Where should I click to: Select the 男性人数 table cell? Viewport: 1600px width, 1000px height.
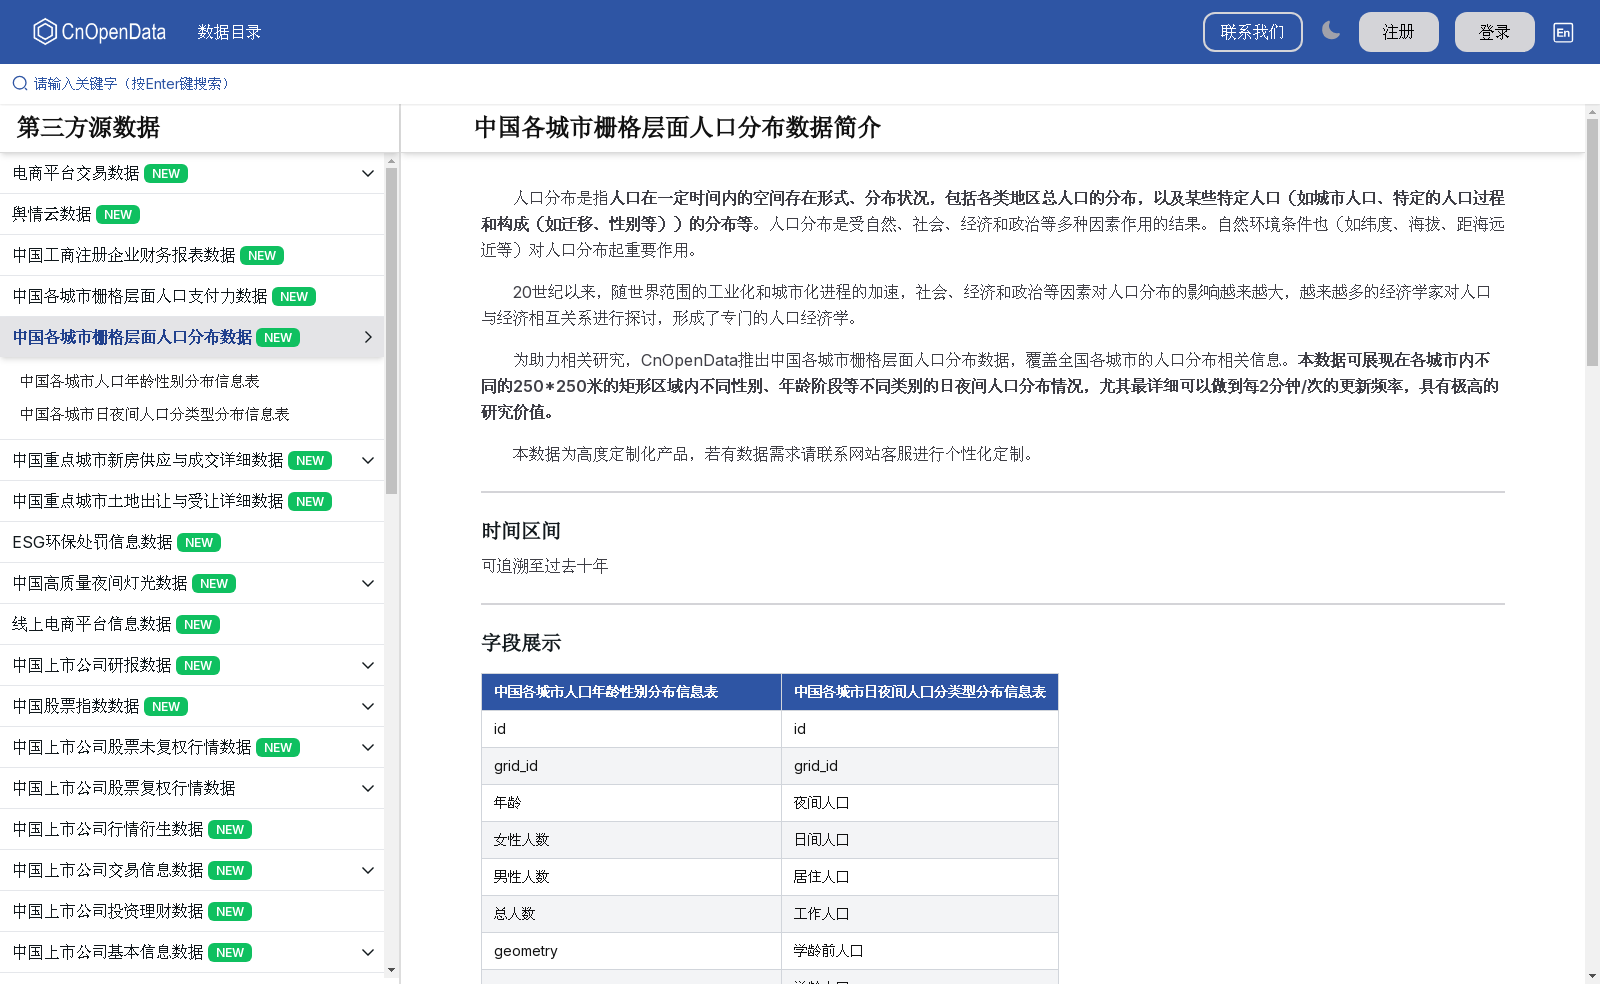pyautogui.click(x=631, y=876)
